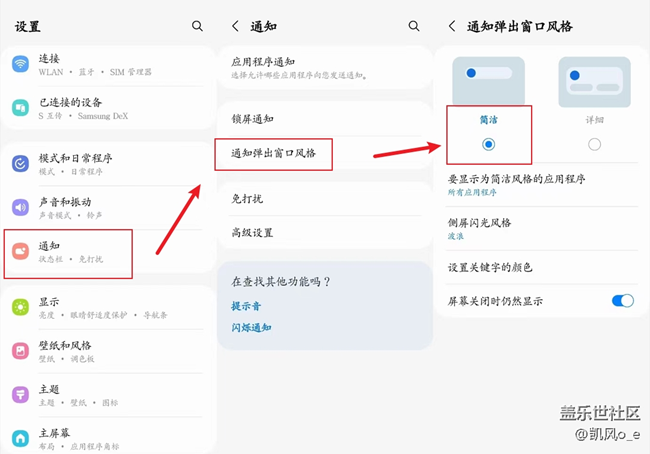The width and height of the screenshot is (650, 454).
Task: Follow the 提示音 link
Action: coord(246,306)
